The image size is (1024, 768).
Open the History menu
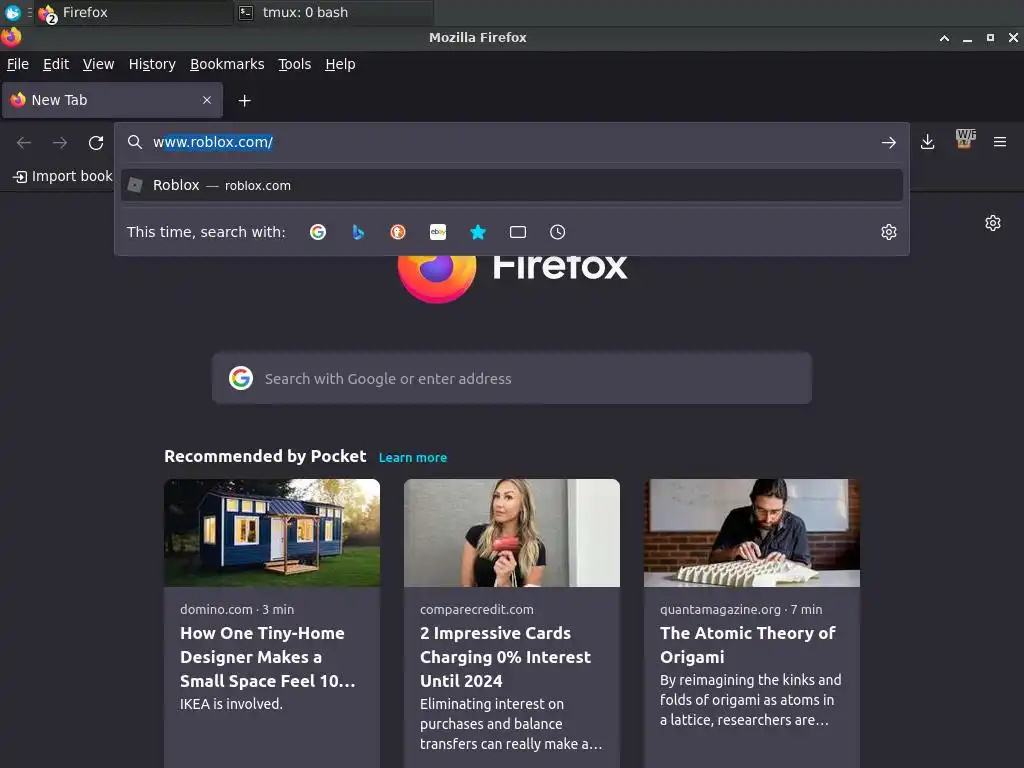pos(152,64)
